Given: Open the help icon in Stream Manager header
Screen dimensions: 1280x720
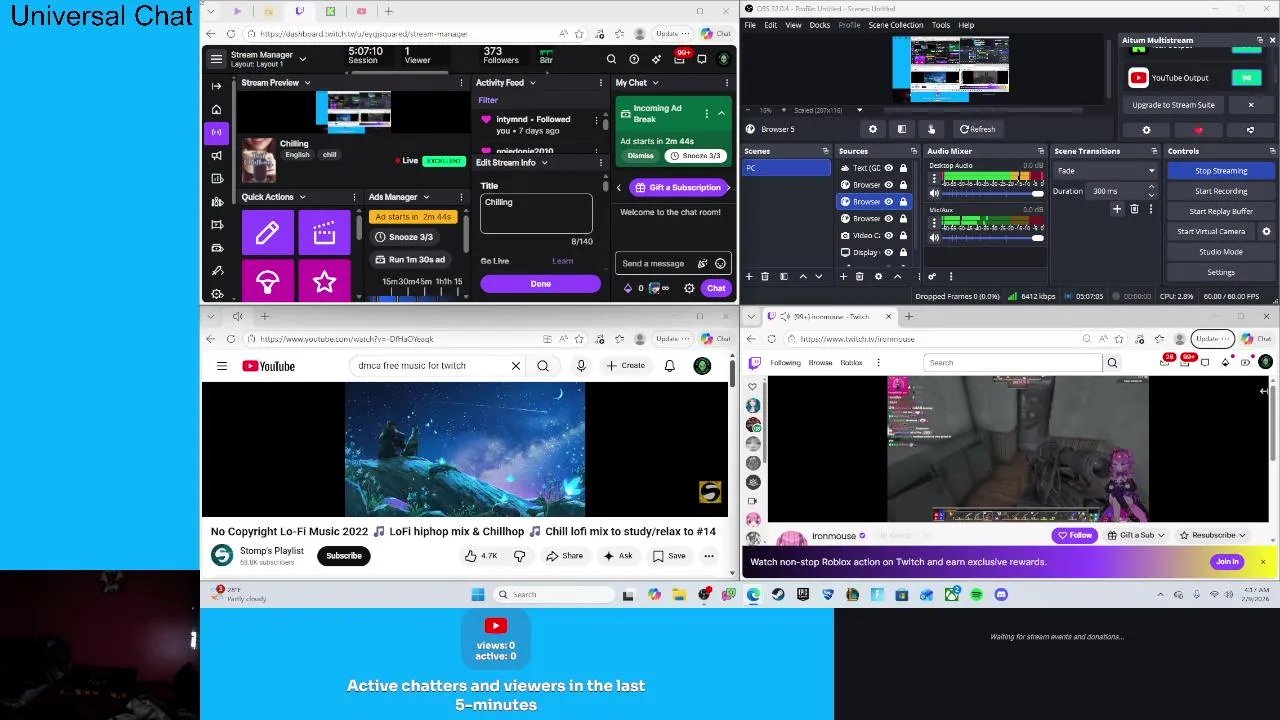Looking at the screenshot, I should (634, 59).
